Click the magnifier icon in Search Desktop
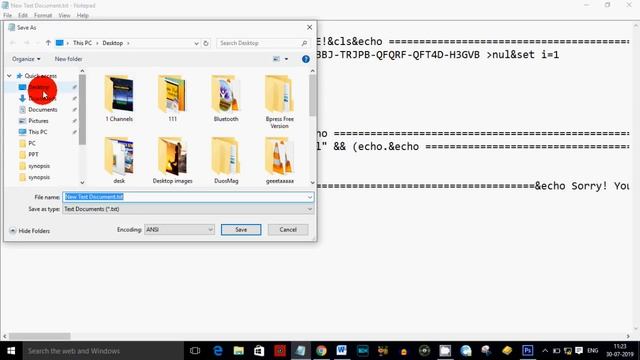 coord(304,43)
